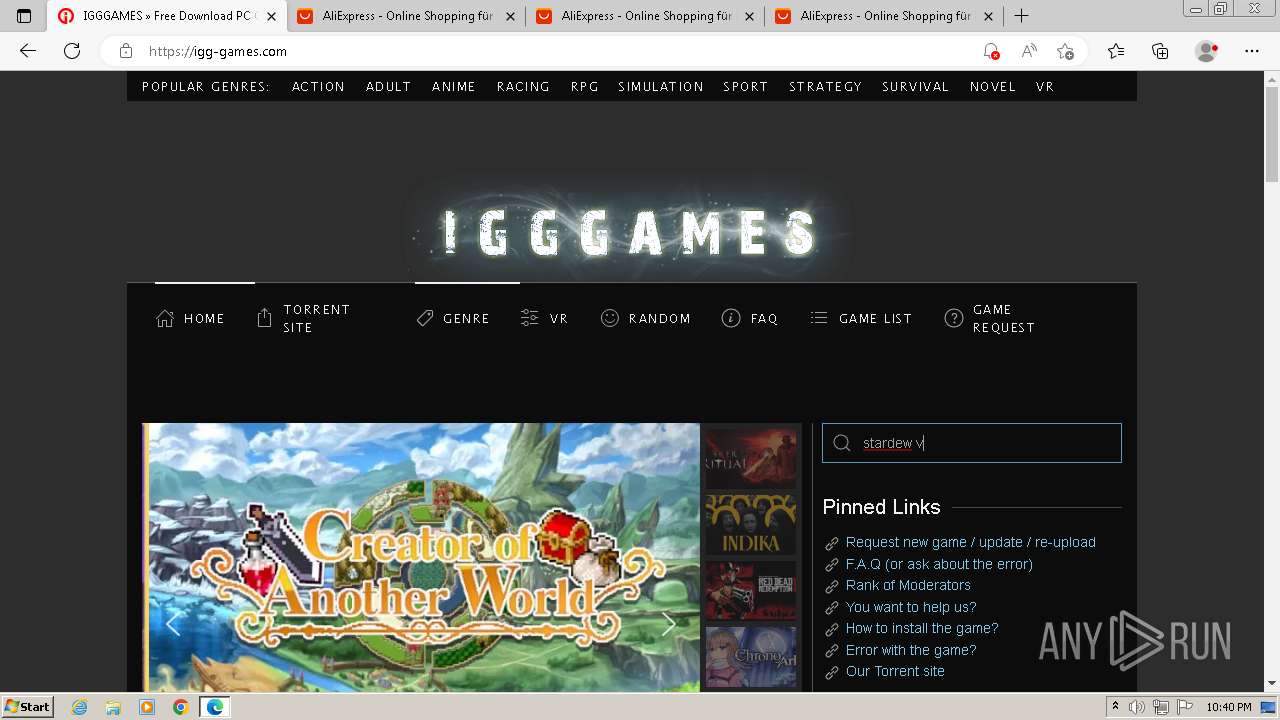This screenshot has height=720, width=1280.
Task: Click the page's vertical scrollbar thumb
Action: tap(1271, 134)
